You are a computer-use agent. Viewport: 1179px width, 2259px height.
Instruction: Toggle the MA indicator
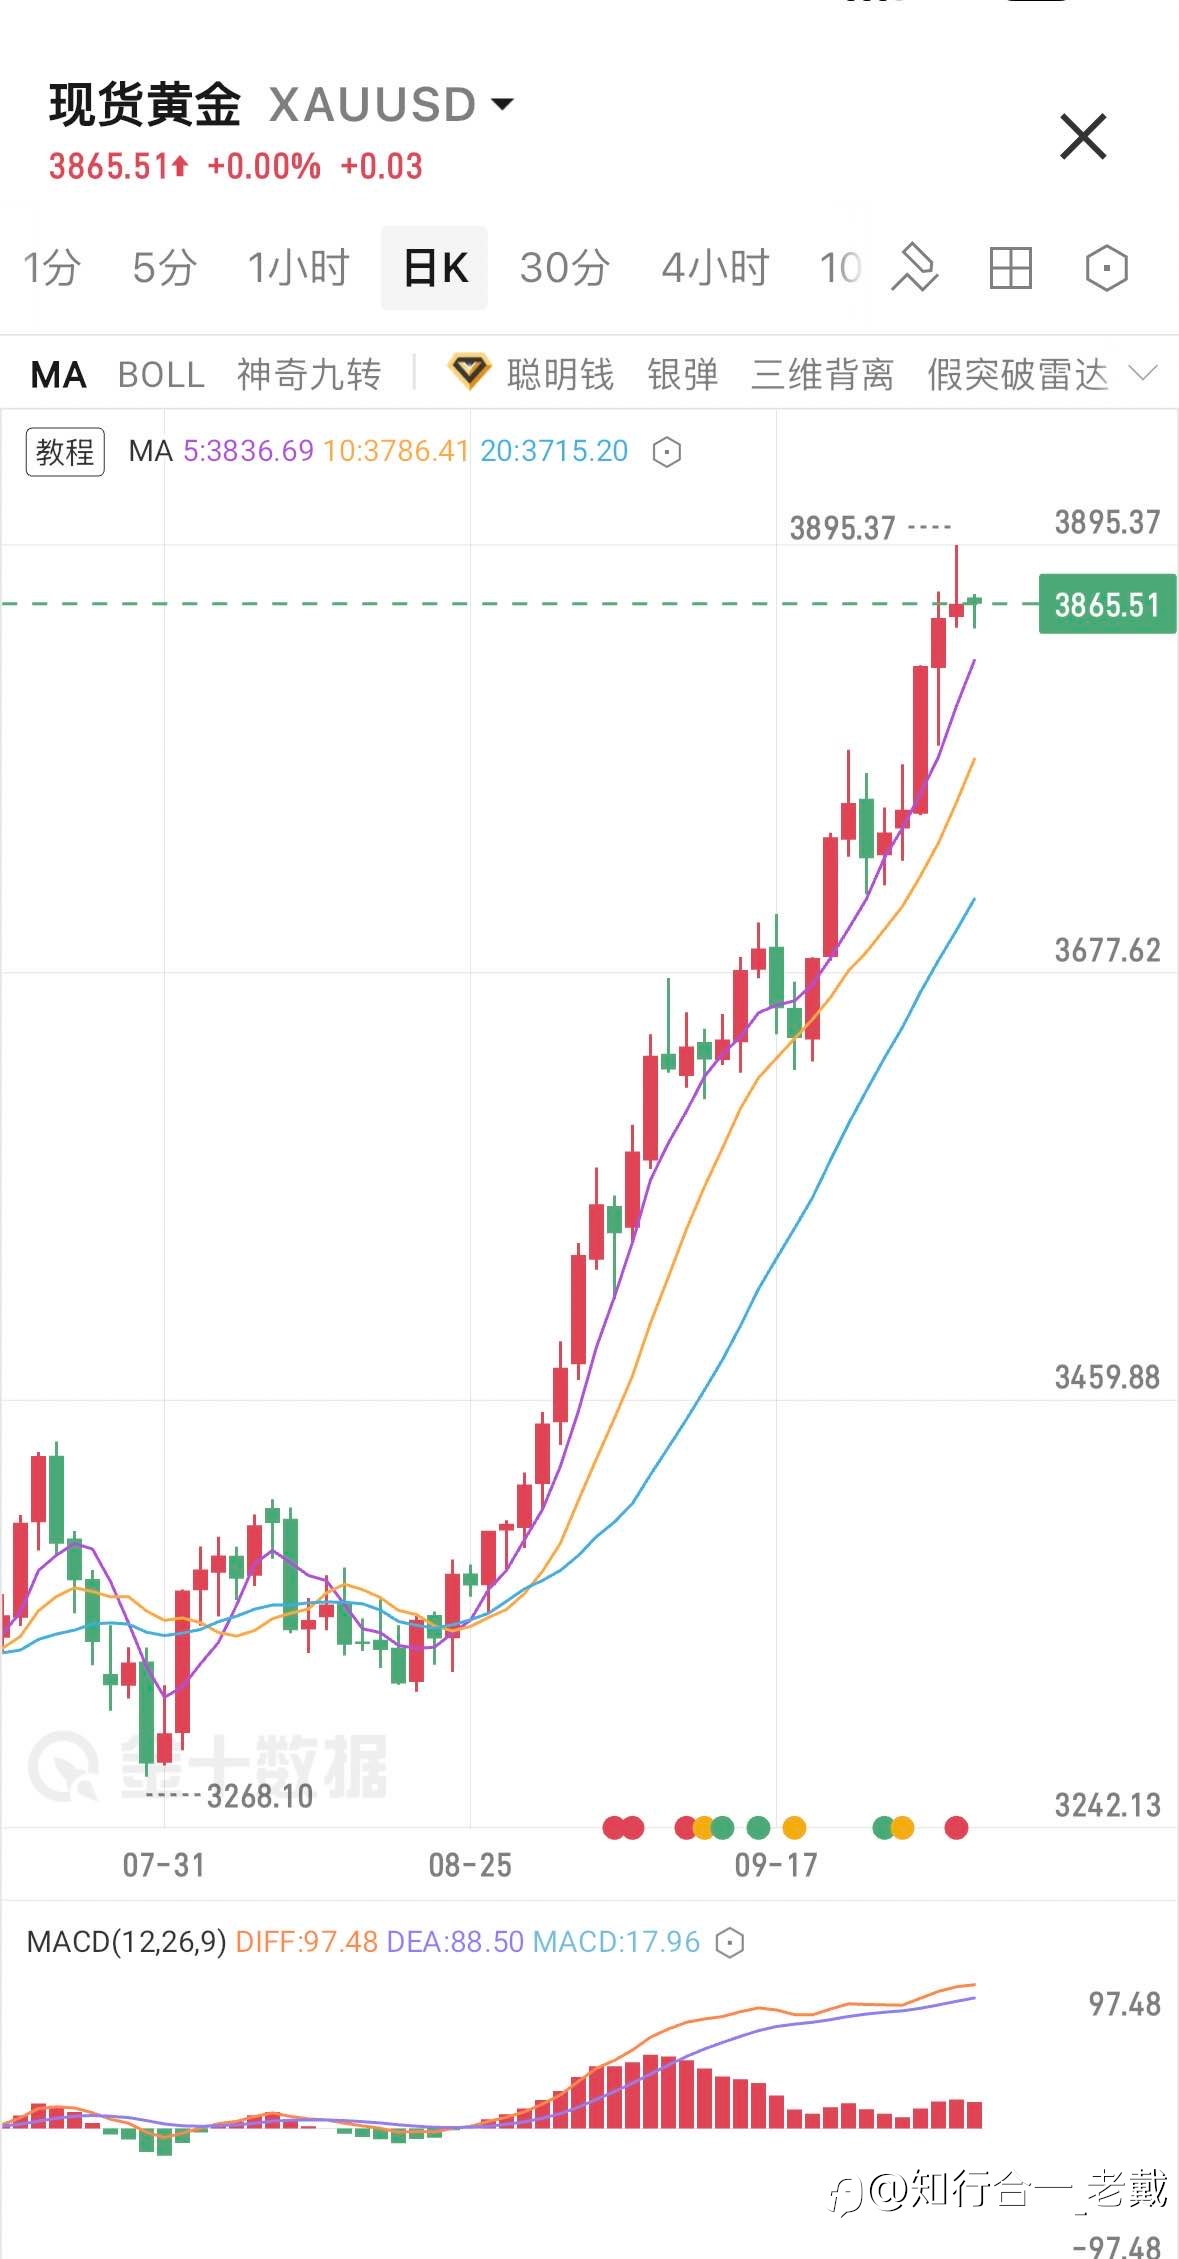[x=59, y=375]
